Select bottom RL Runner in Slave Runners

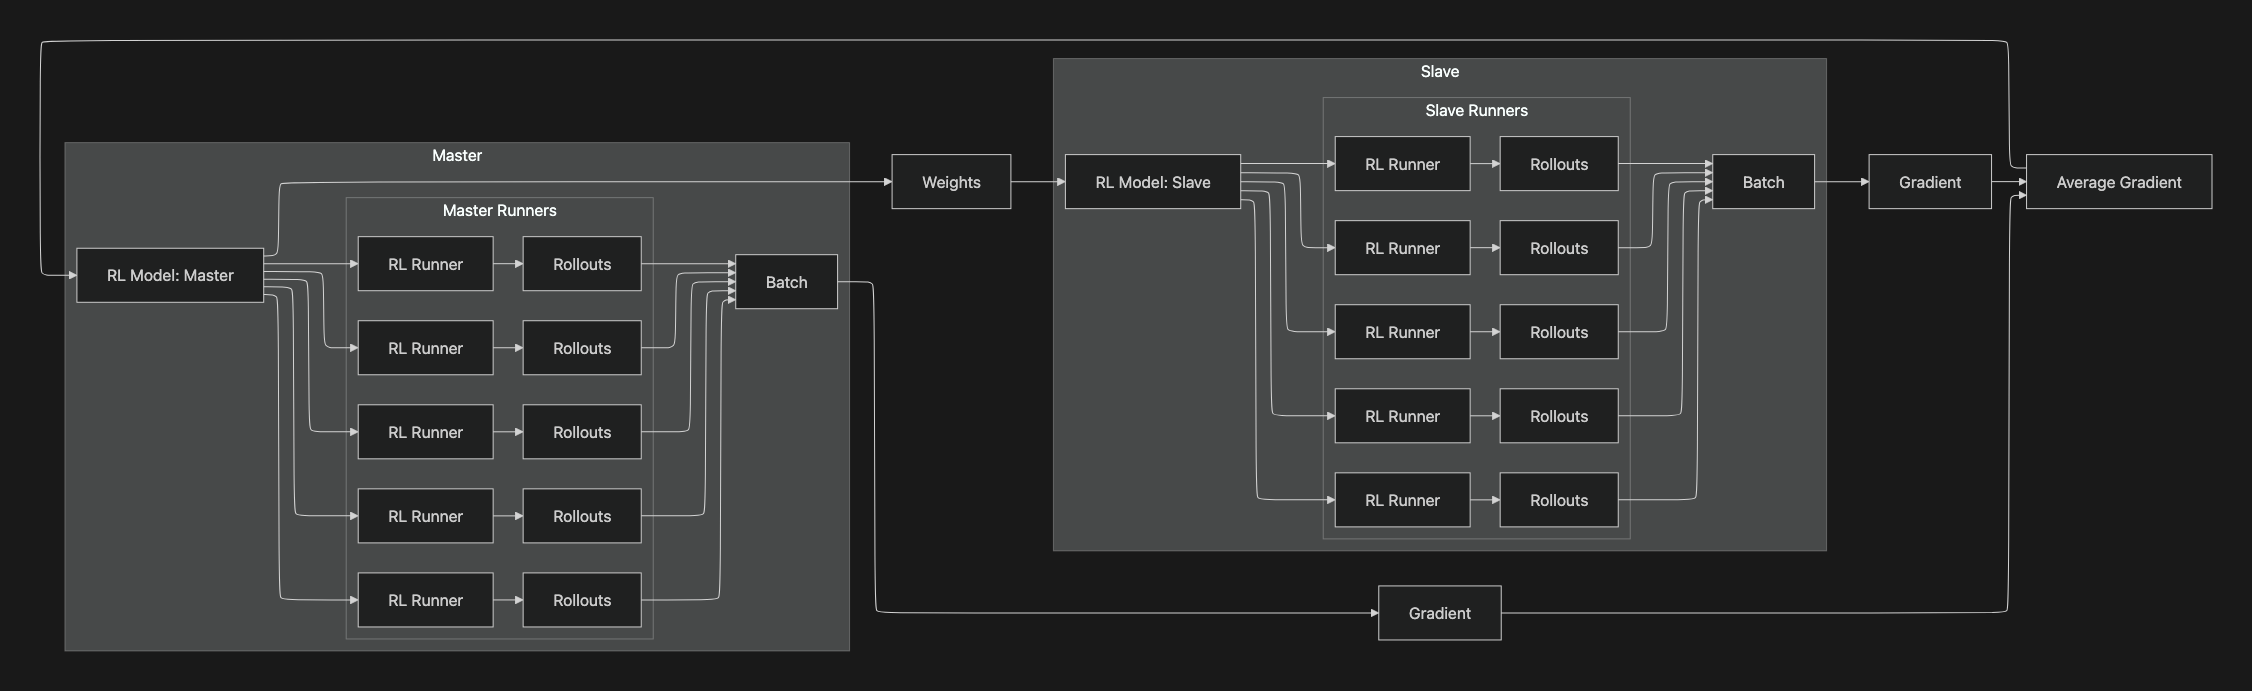click(x=1402, y=500)
